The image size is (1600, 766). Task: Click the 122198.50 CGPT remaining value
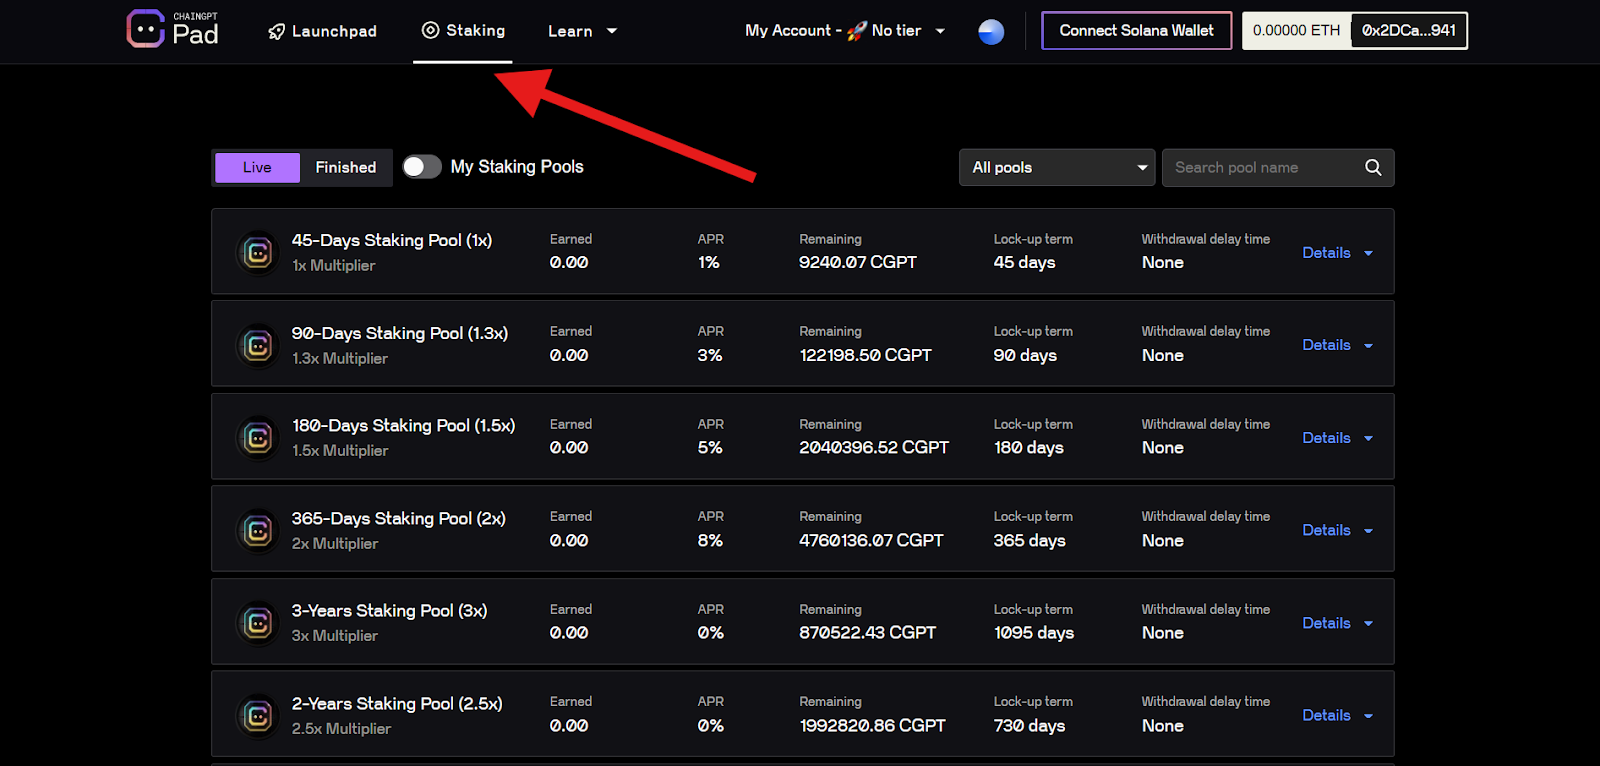(865, 355)
